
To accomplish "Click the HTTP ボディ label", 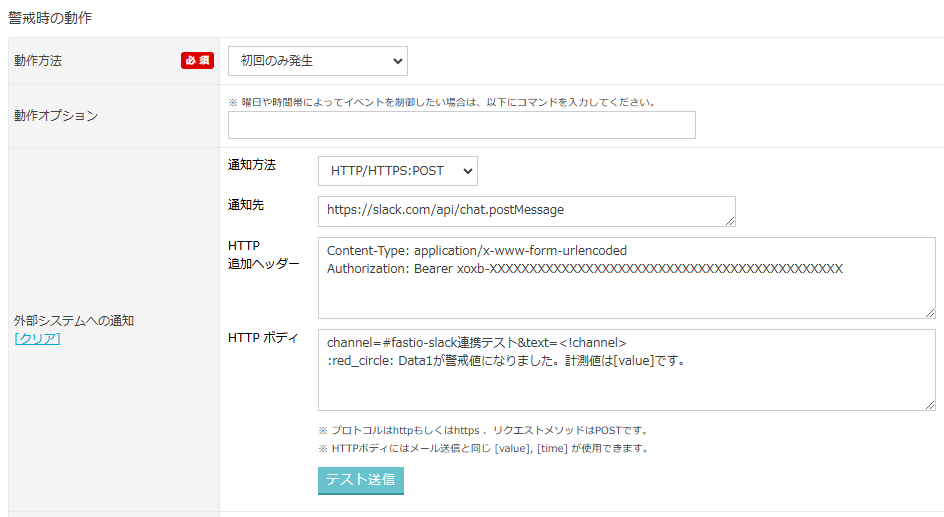I will click(x=263, y=338).
